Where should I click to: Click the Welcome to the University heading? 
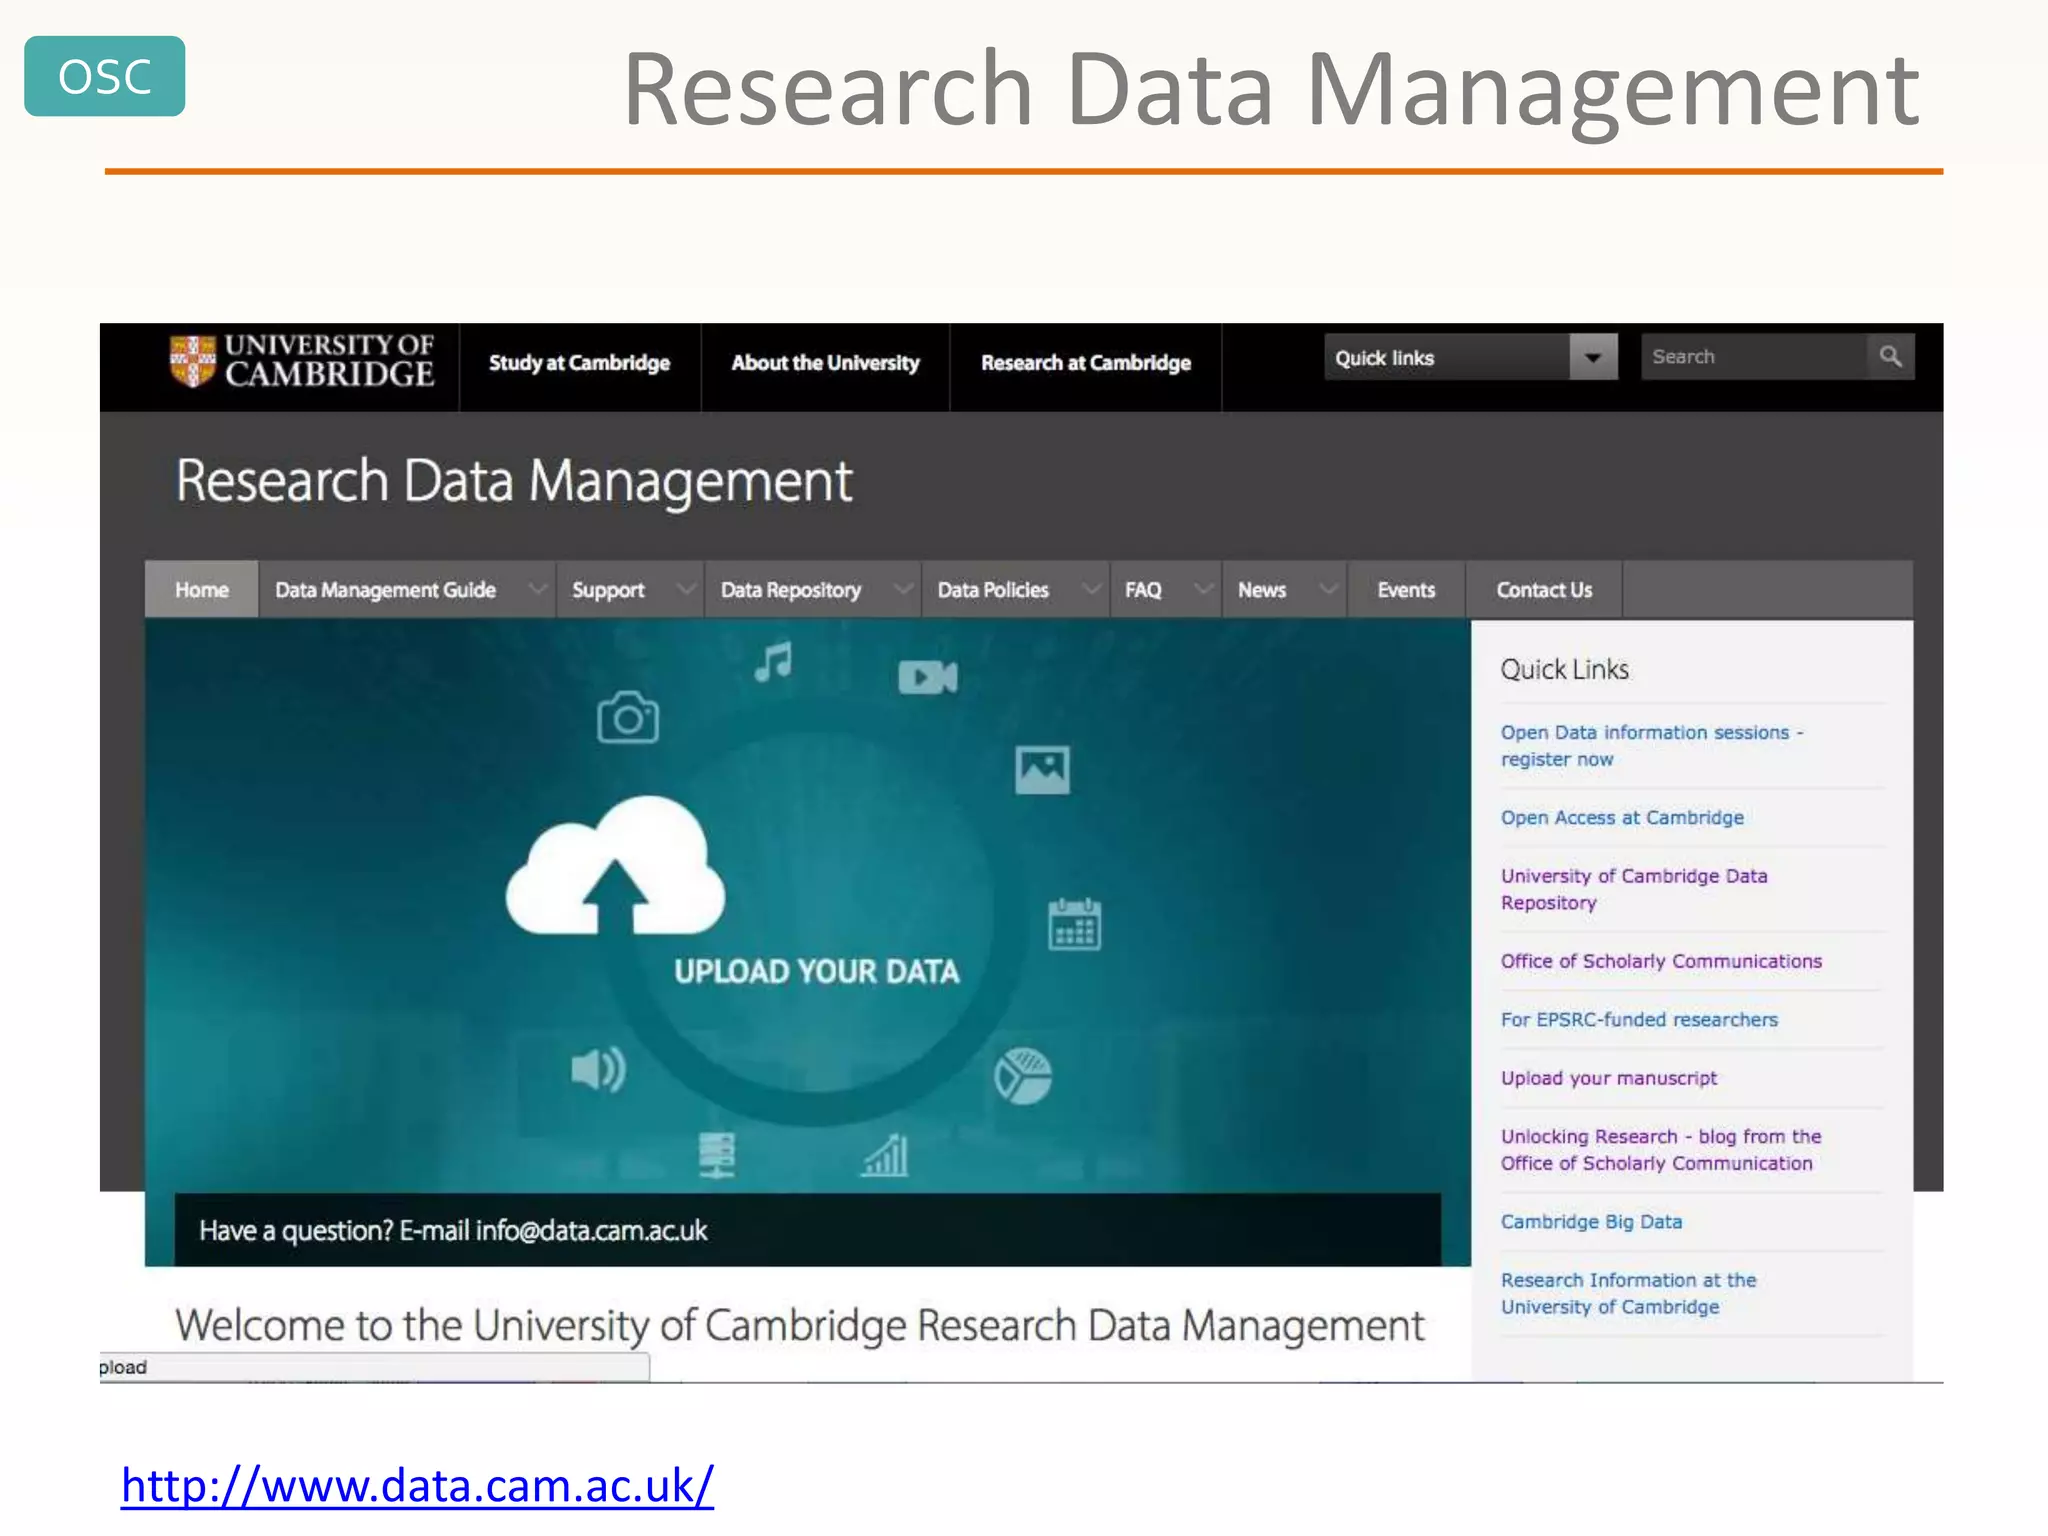tap(799, 1325)
